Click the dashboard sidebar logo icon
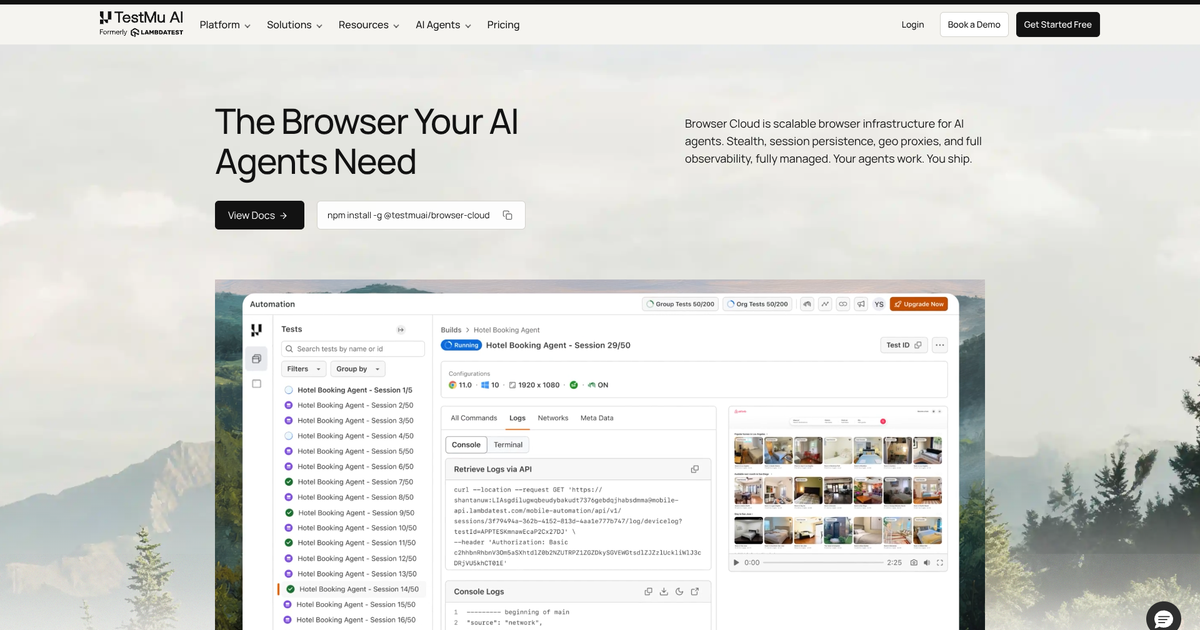 (x=256, y=329)
